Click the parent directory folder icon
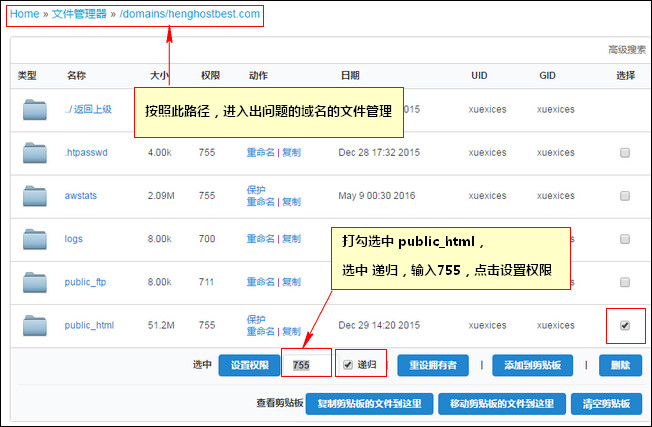This screenshot has width=652, height=427. 35,109
